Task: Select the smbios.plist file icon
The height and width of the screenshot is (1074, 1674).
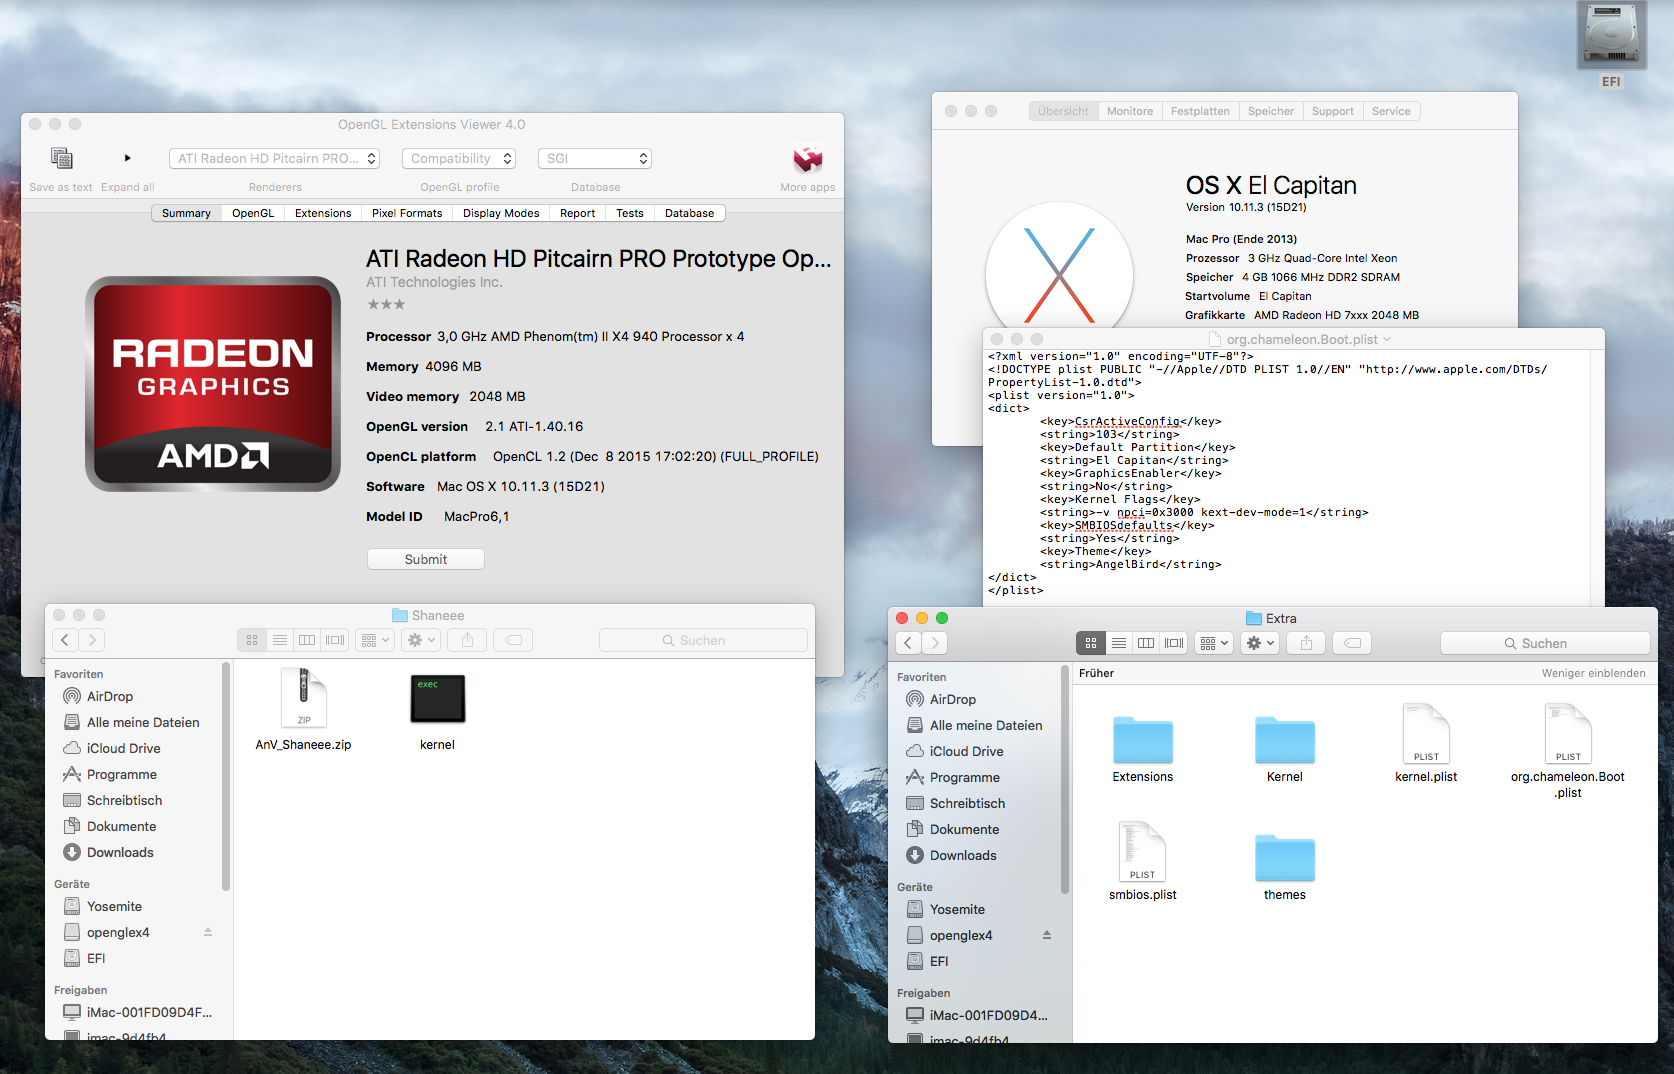Action: pos(1143,852)
